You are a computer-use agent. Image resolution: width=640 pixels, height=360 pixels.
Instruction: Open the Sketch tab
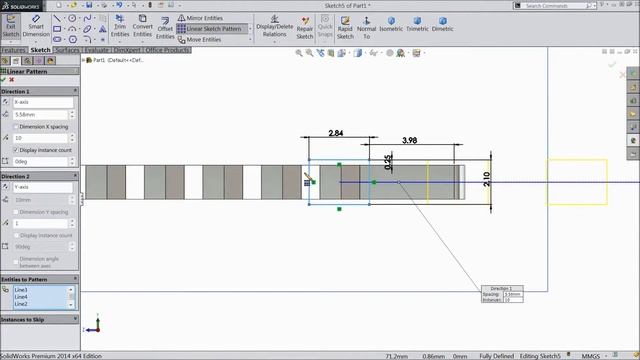coord(40,50)
